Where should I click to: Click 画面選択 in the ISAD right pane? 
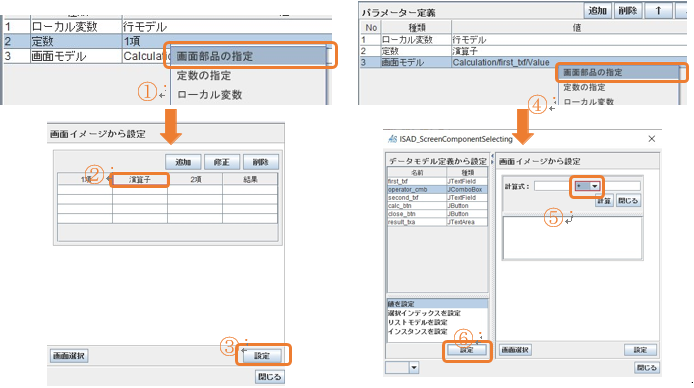pos(516,350)
